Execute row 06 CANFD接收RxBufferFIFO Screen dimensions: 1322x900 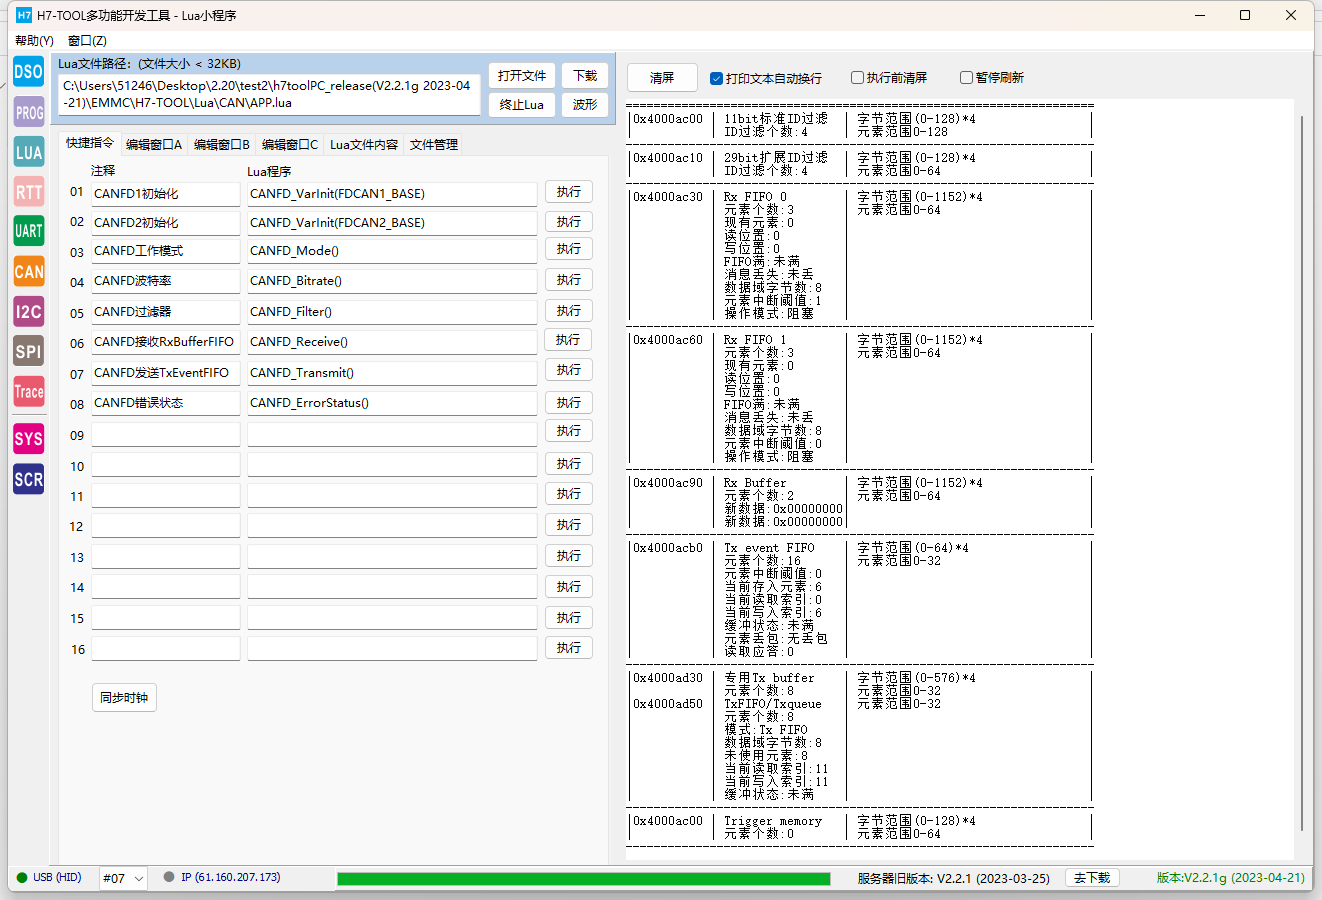568,340
